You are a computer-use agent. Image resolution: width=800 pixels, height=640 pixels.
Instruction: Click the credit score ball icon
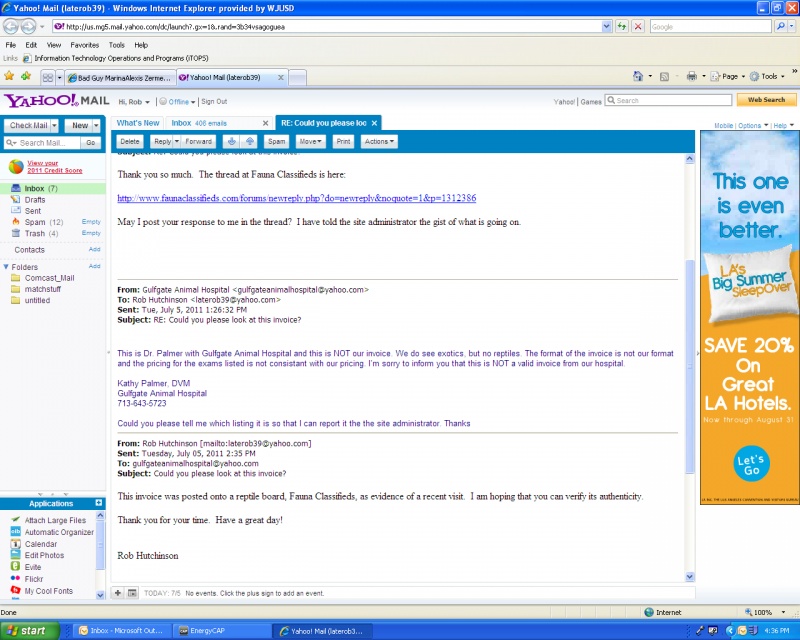click(x=16, y=166)
